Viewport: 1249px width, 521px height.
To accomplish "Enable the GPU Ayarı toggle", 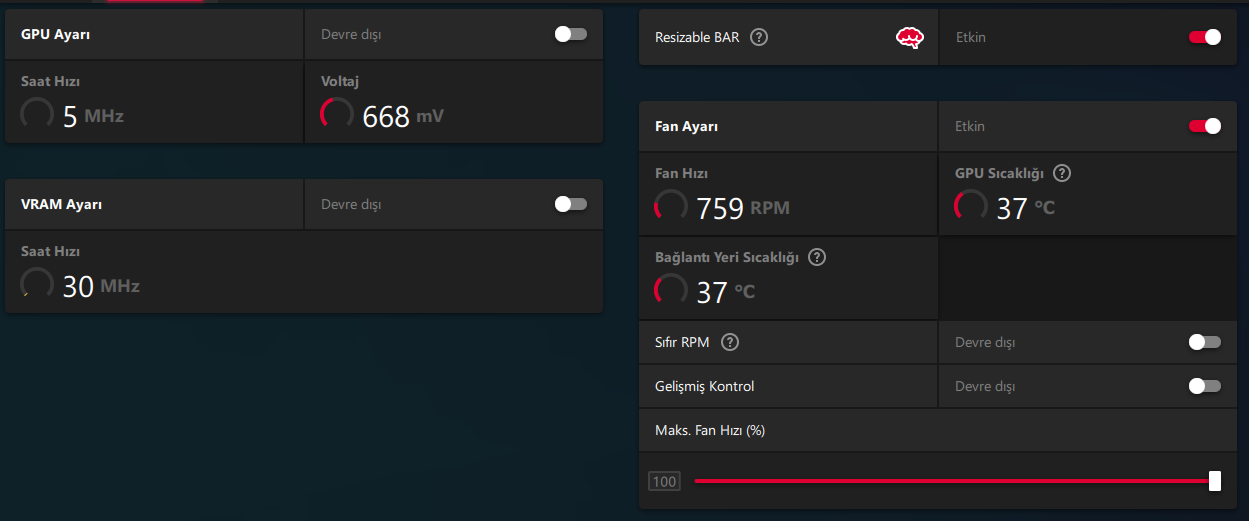I will pyautogui.click(x=571, y=34).
